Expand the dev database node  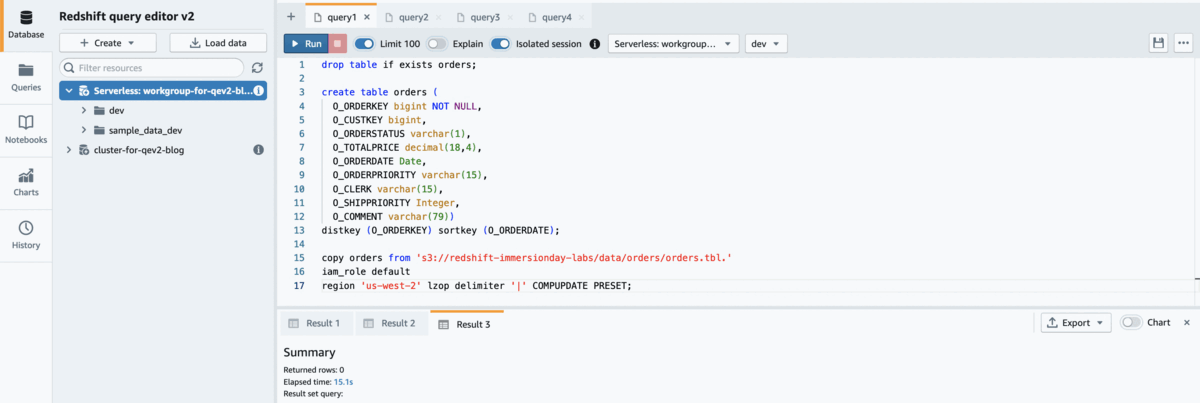(x=84, y=110)
